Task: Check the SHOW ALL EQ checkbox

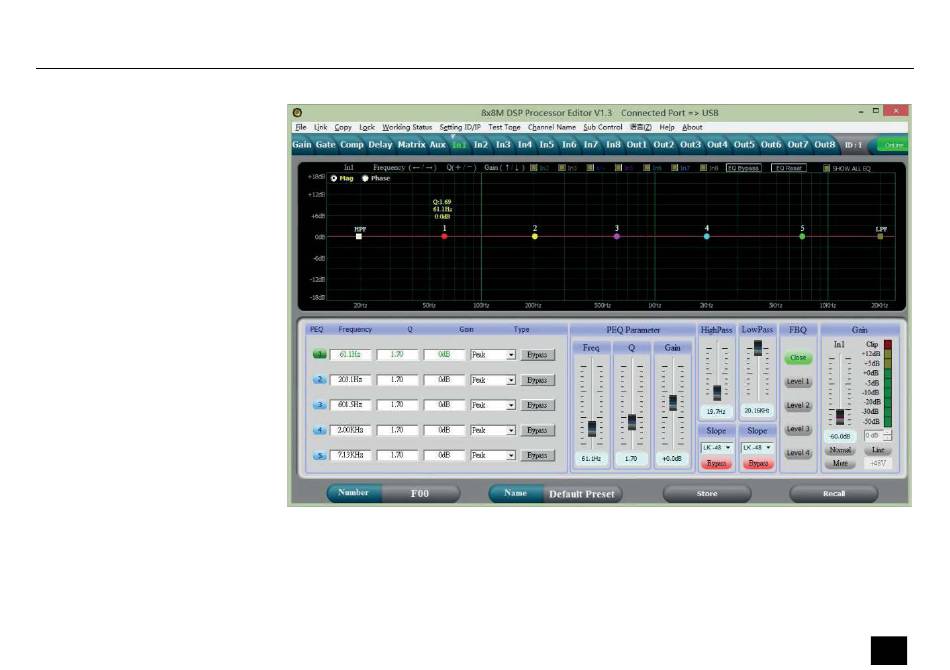Action: tap(826, 168)
